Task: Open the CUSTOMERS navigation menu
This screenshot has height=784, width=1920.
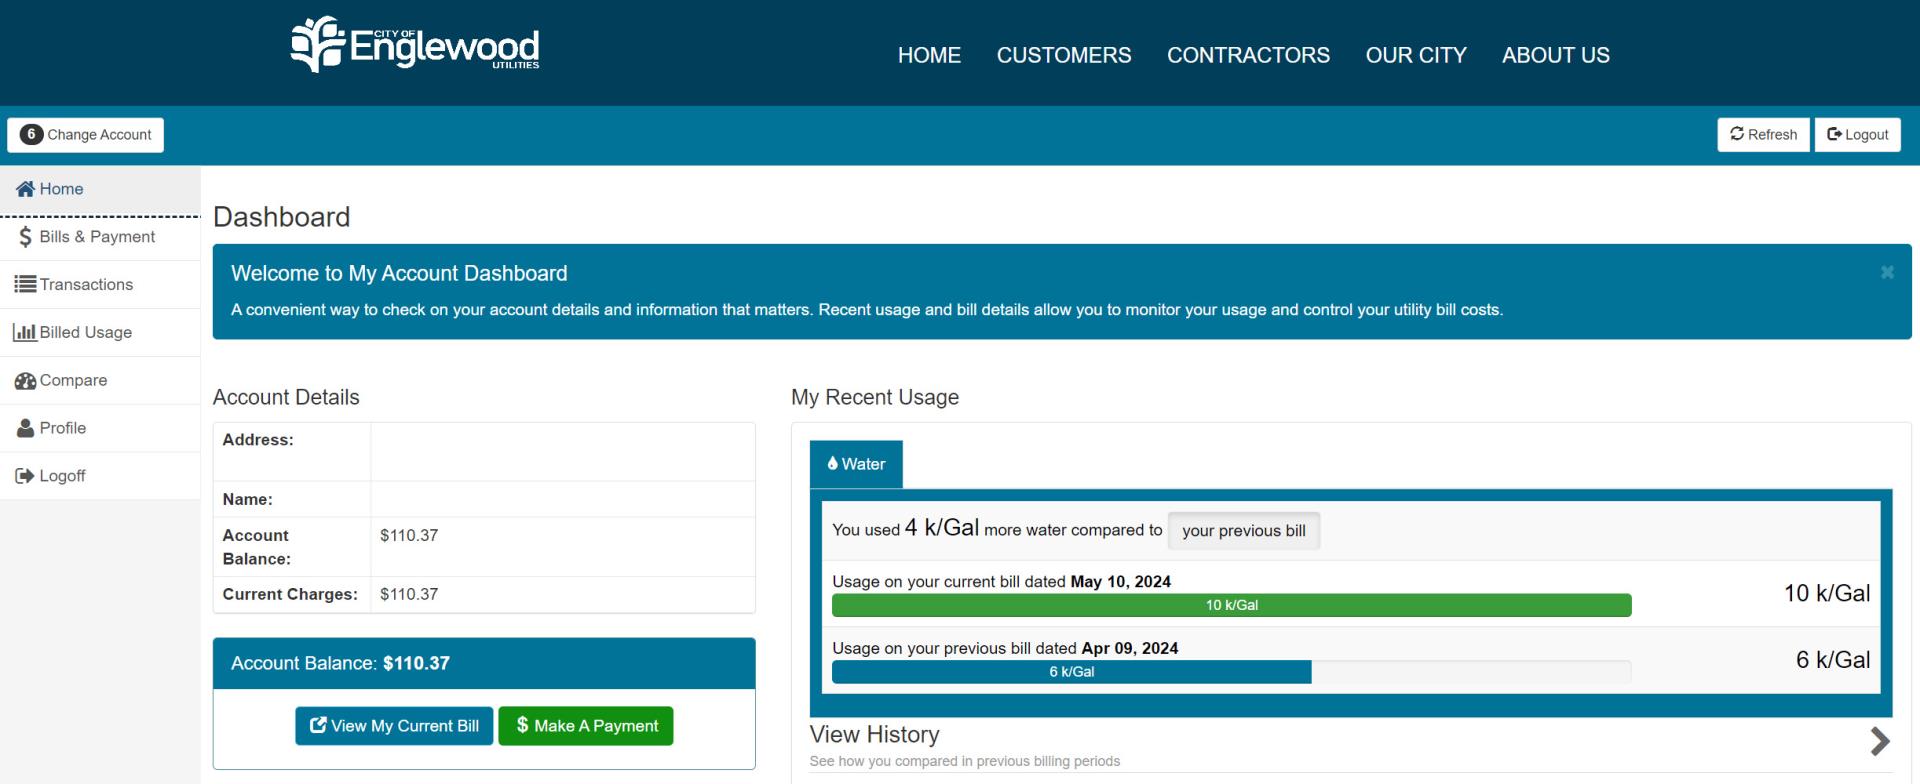Action: [x=1064, y=55]
